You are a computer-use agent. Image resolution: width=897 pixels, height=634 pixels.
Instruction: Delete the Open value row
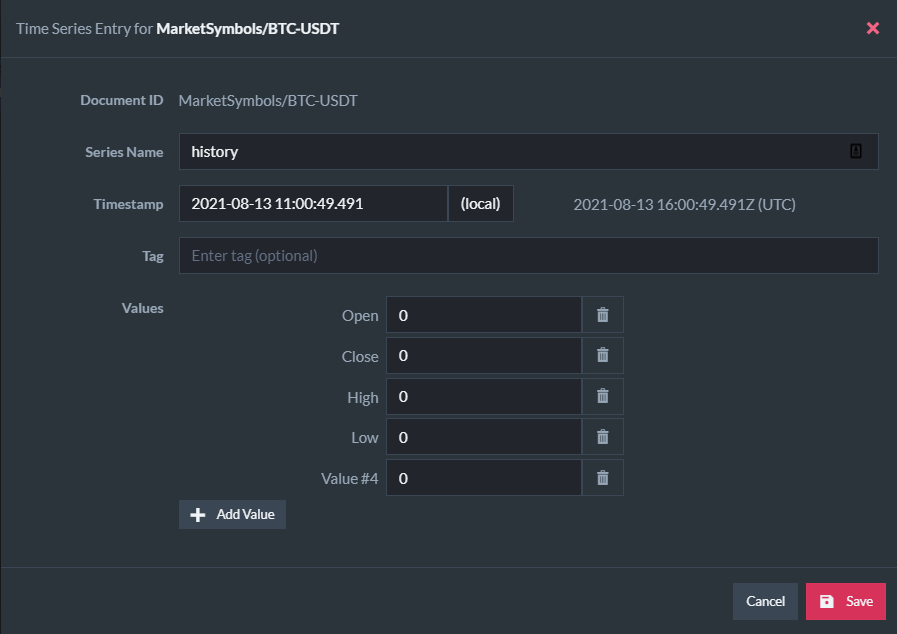click(602, 315)
